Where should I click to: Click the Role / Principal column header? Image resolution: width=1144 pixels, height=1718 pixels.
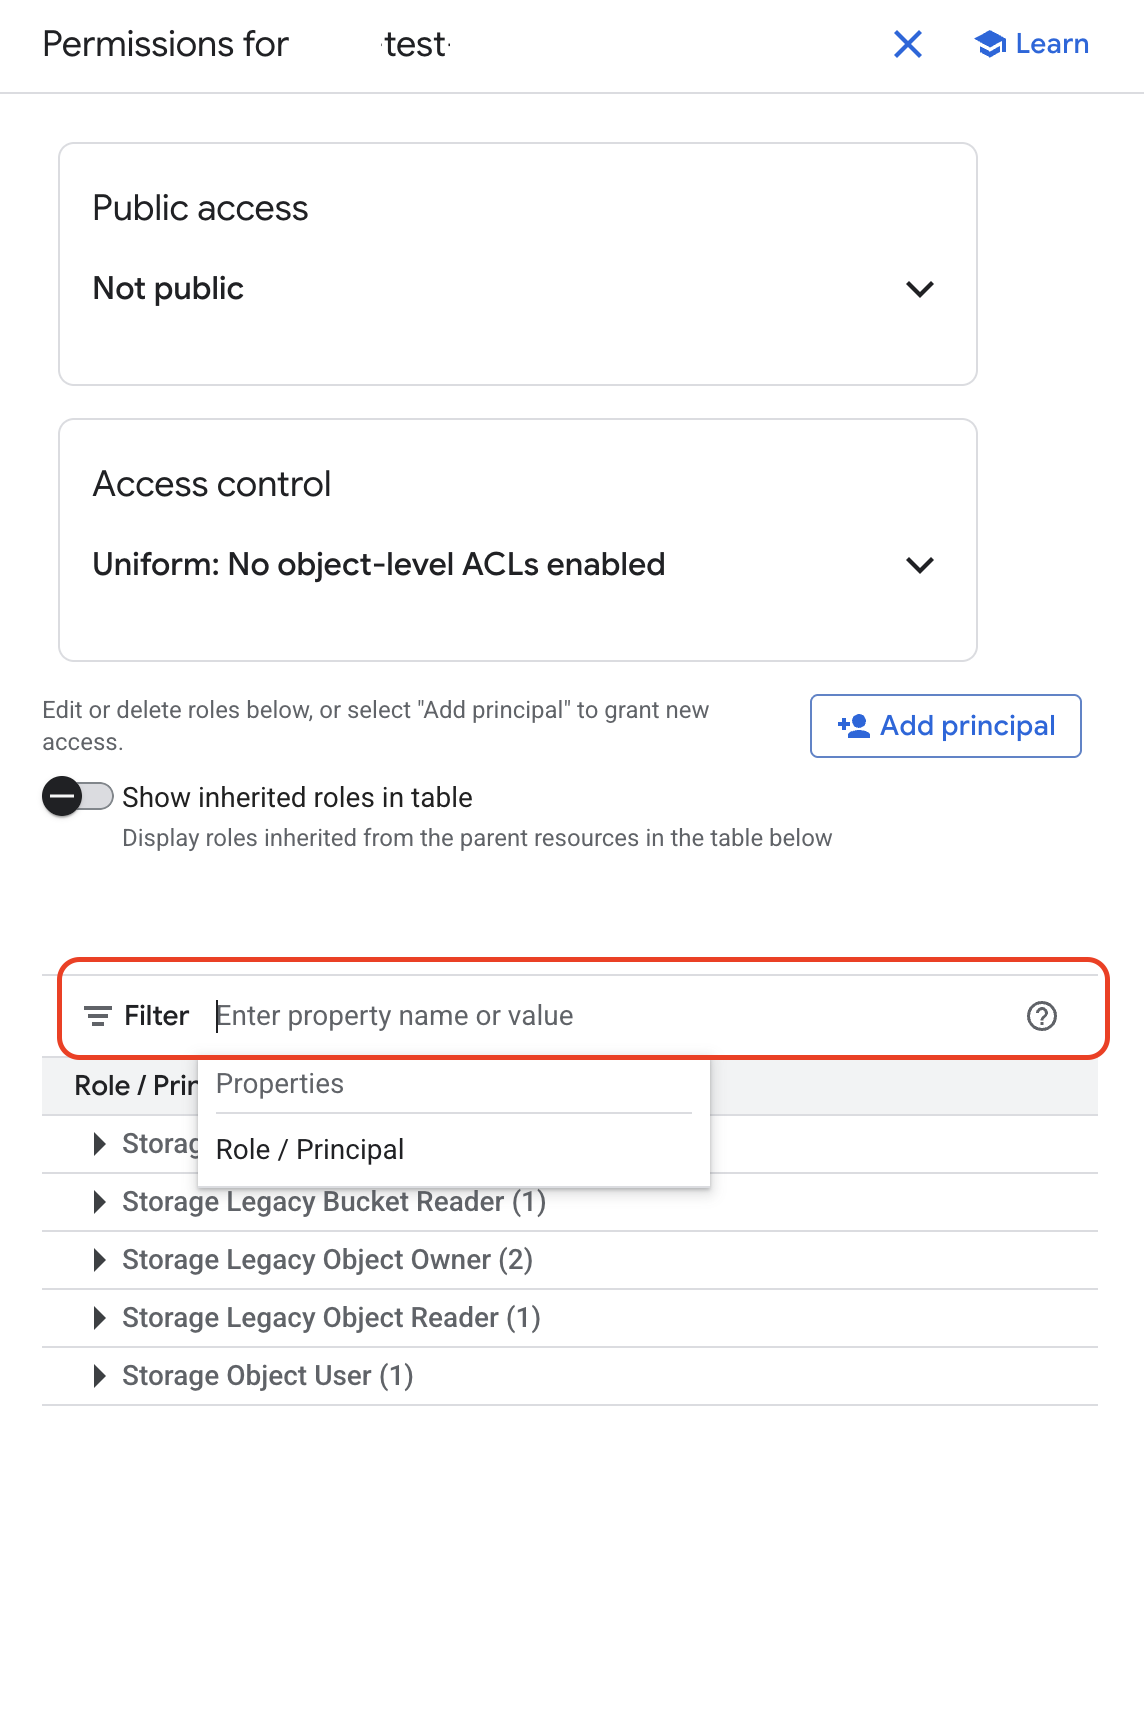[x=134, y=1086]
